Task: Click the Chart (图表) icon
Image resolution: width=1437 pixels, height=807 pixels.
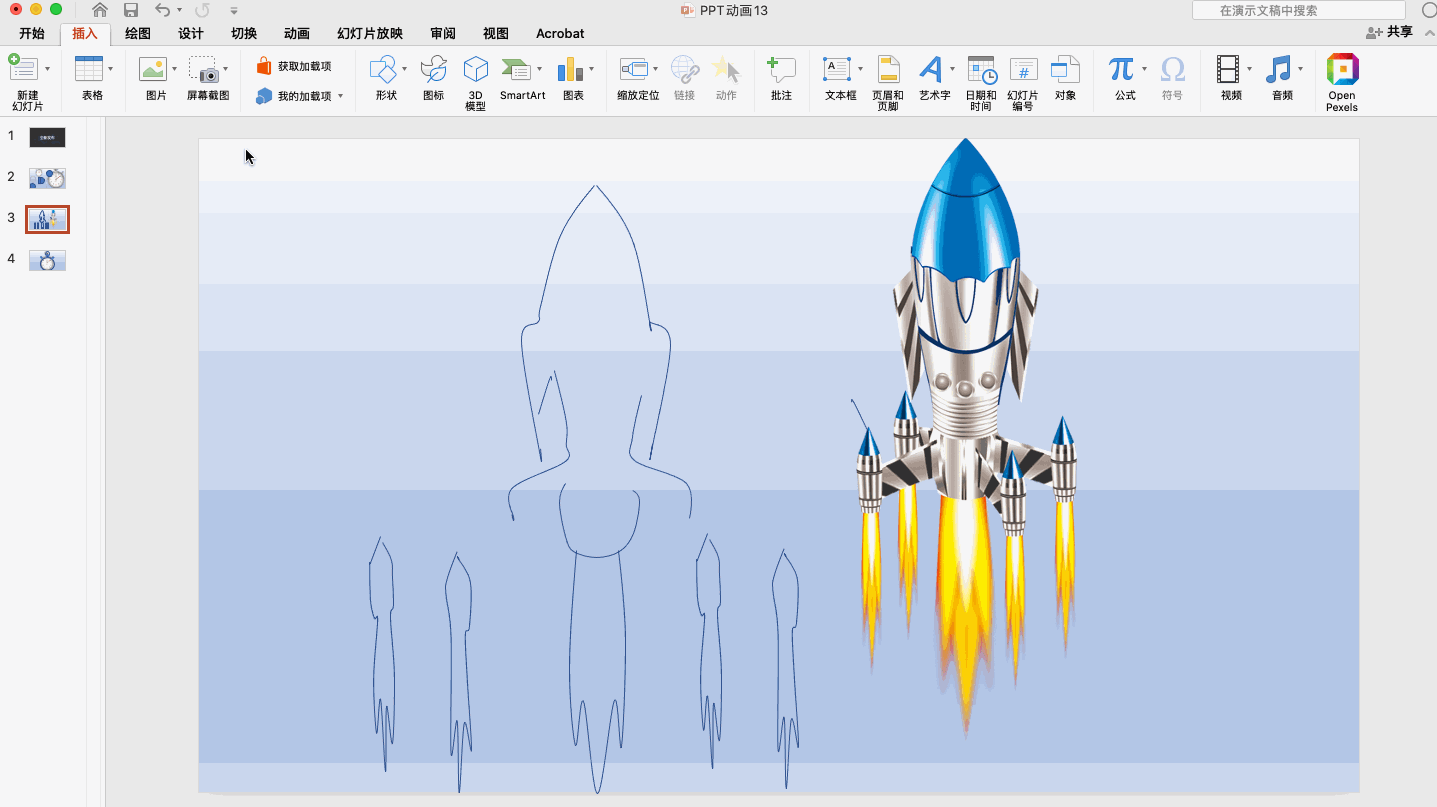Action: [570, 69]
